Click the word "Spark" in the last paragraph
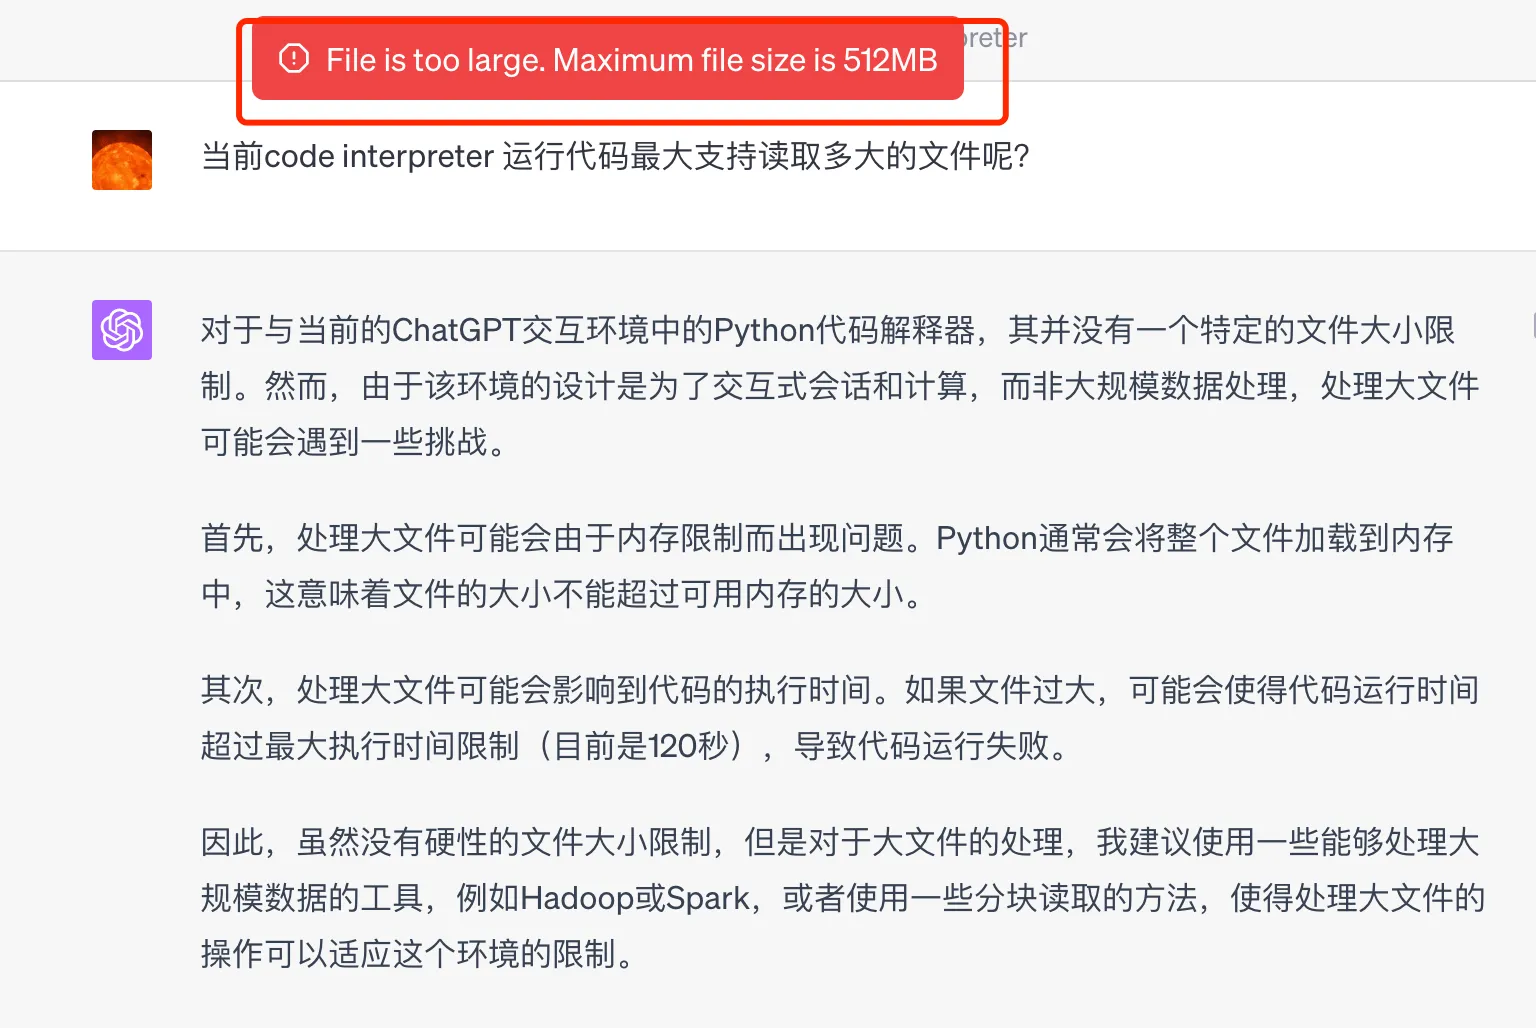 pos(708,898)
